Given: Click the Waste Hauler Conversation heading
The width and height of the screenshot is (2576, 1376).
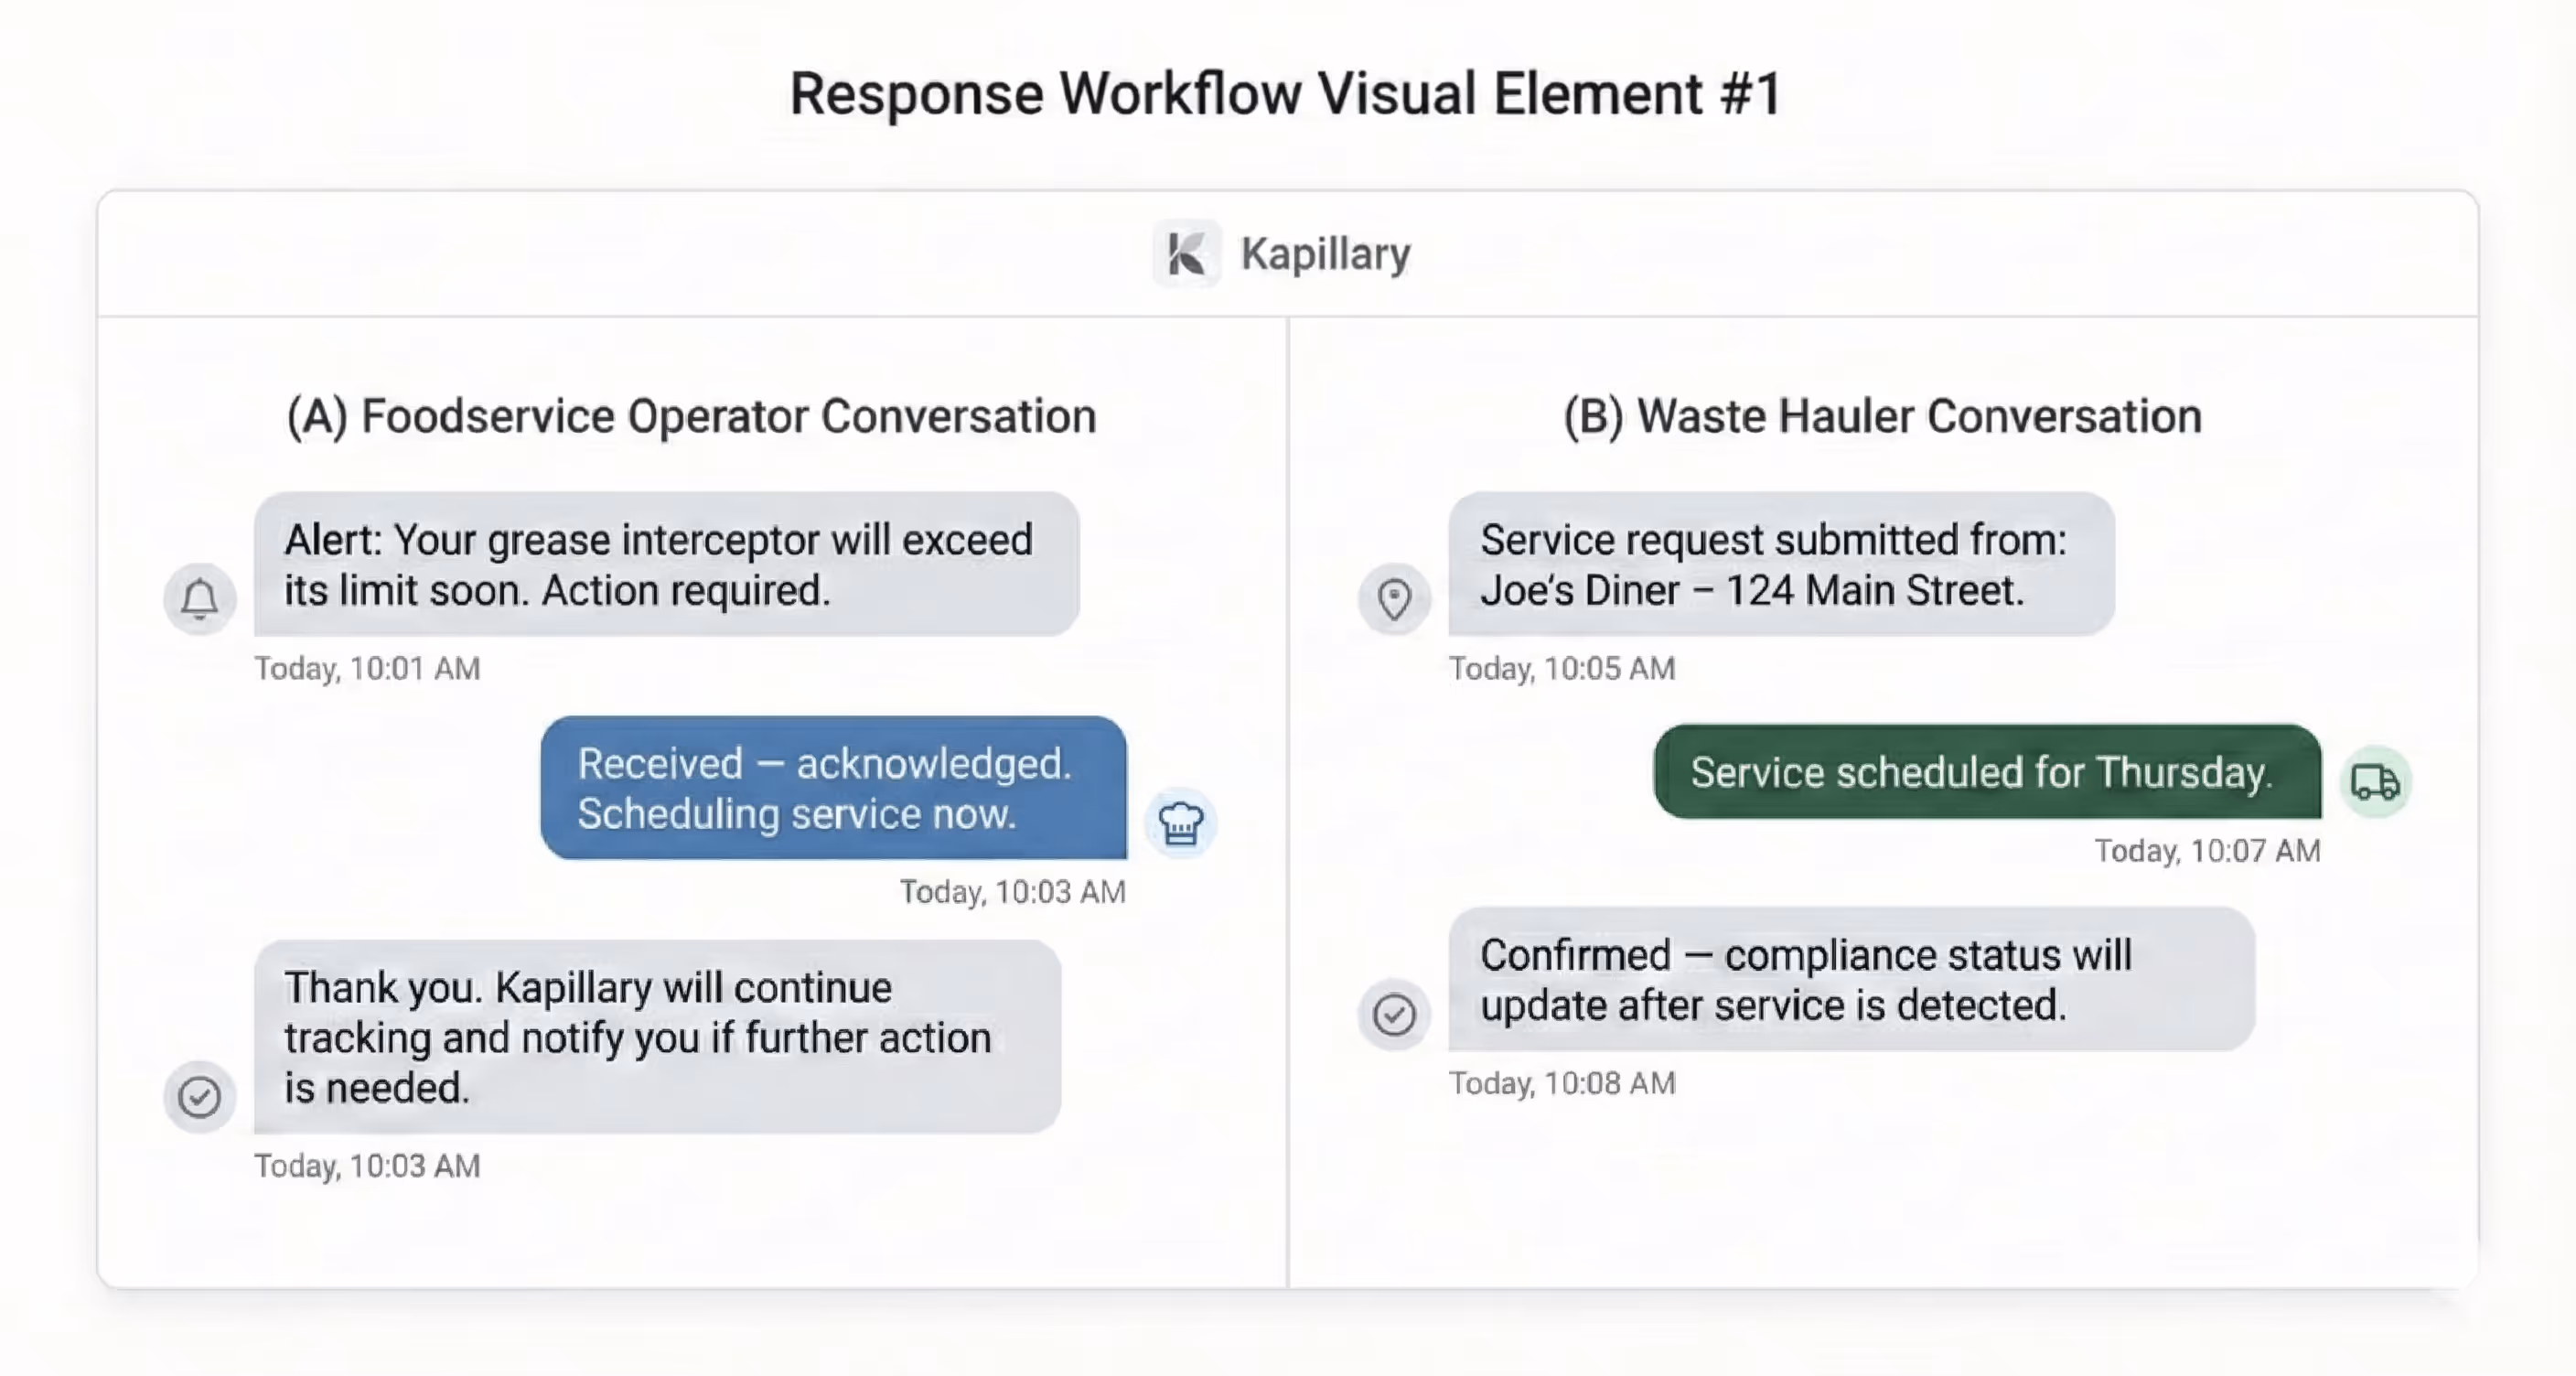Looking at the screenshot, I should (1882, 416).
